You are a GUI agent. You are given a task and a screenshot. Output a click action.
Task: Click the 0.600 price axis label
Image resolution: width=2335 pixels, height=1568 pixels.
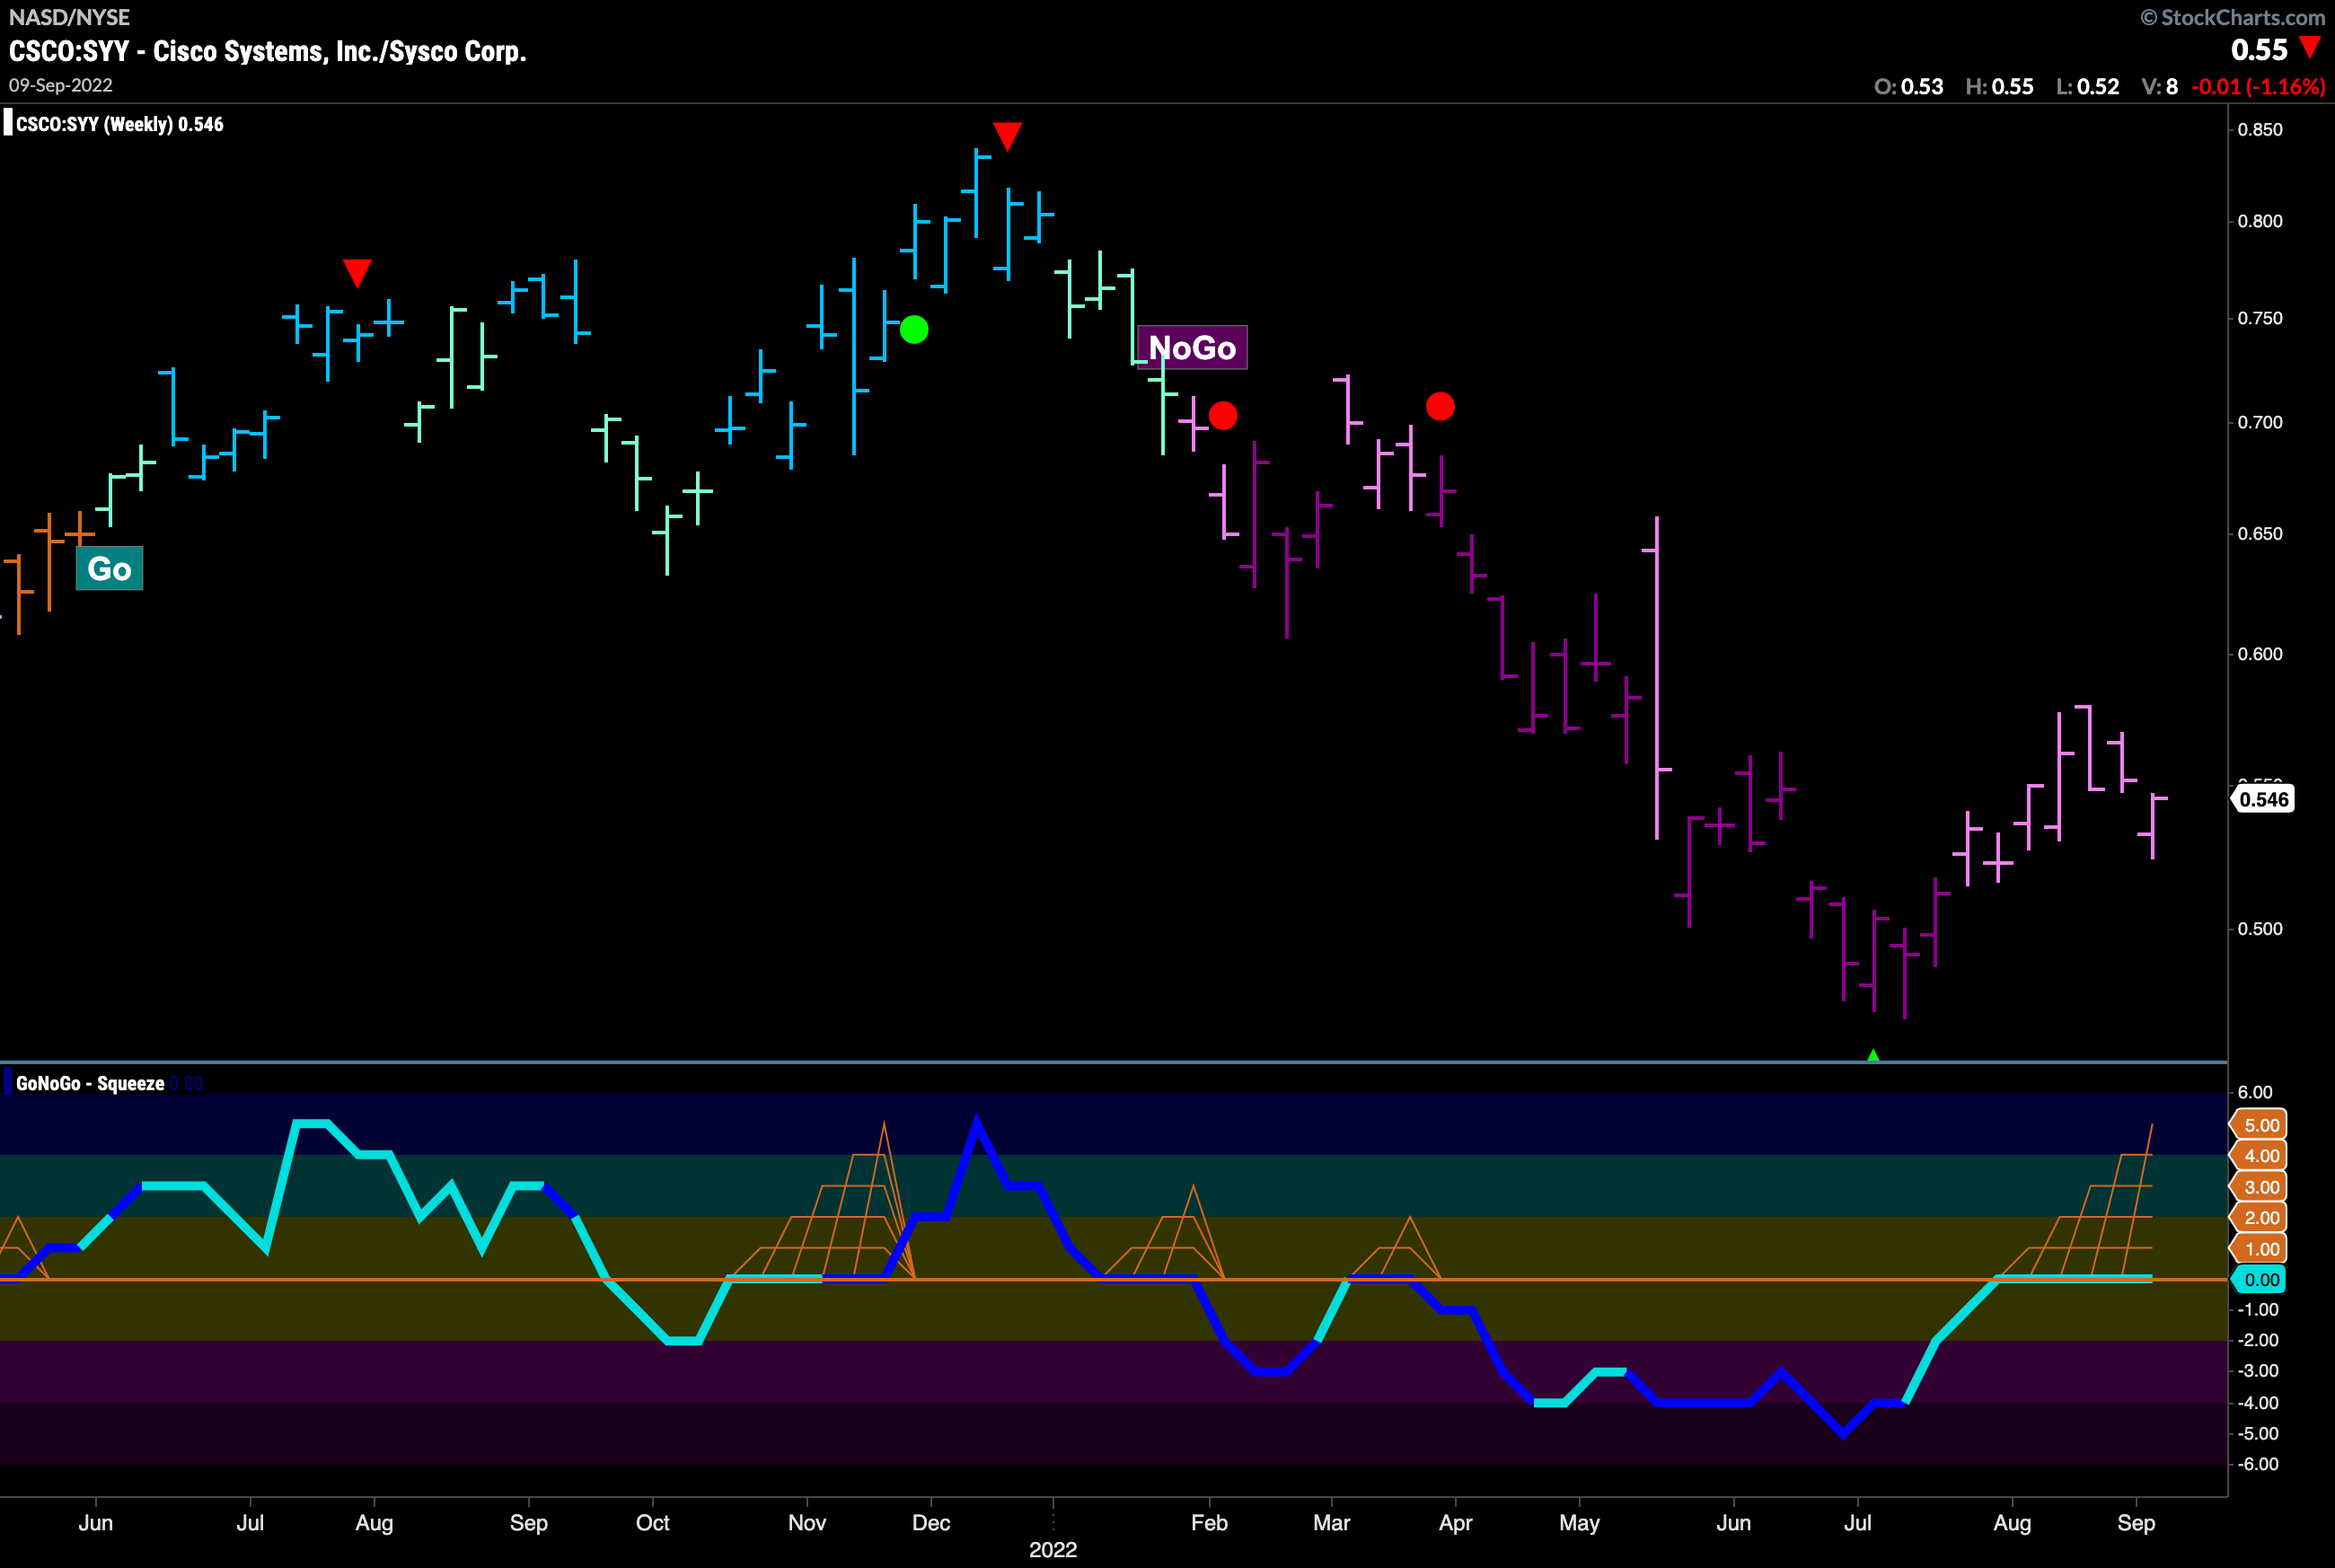[x=2260, y=654]
